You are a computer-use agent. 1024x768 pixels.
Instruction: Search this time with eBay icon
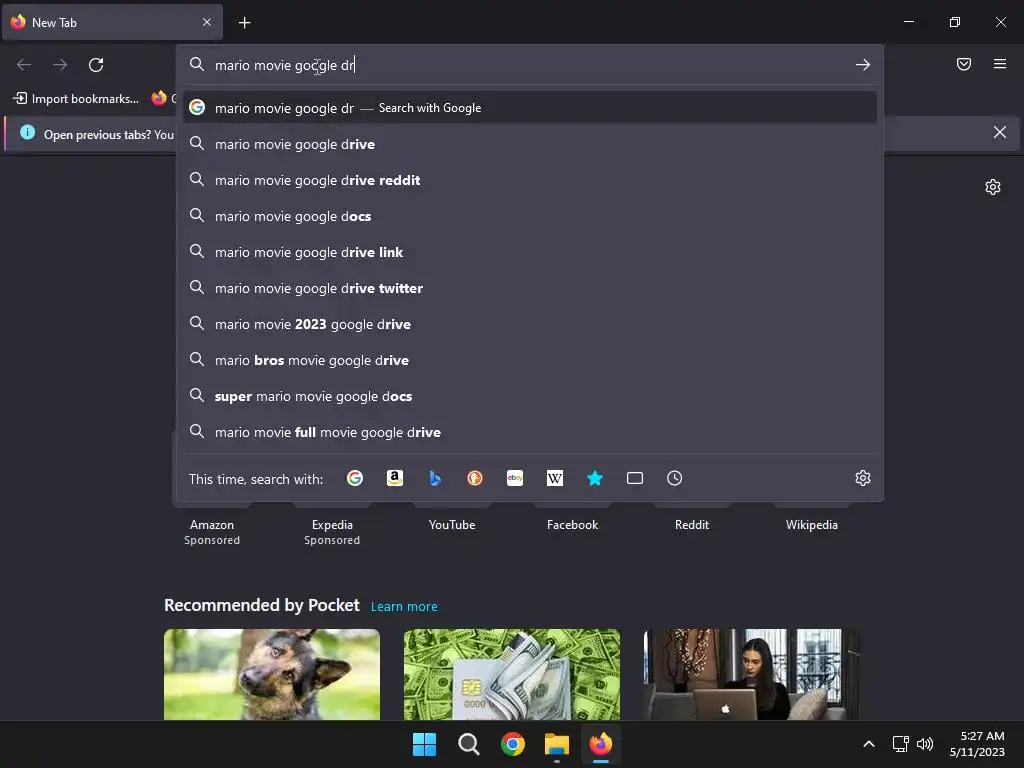[x=515, y=478]
